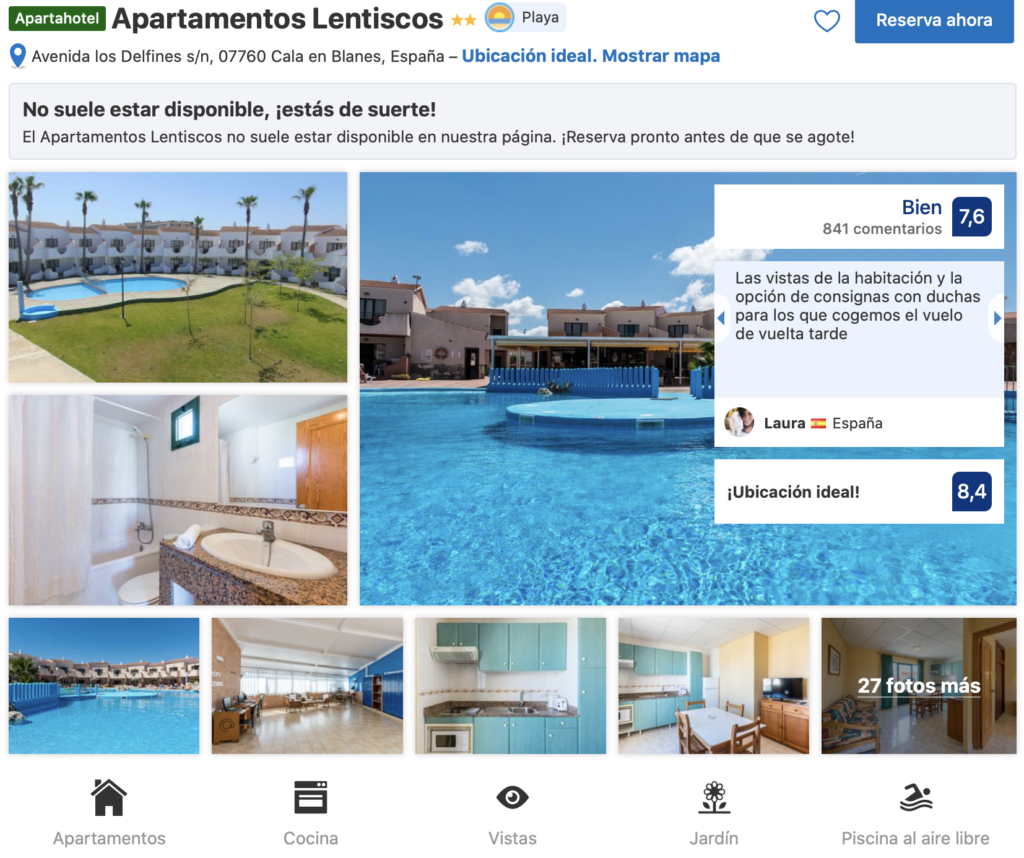Click the Apartahotel green label
This screenshot has width=1024, height=858.
click(57, 18)
